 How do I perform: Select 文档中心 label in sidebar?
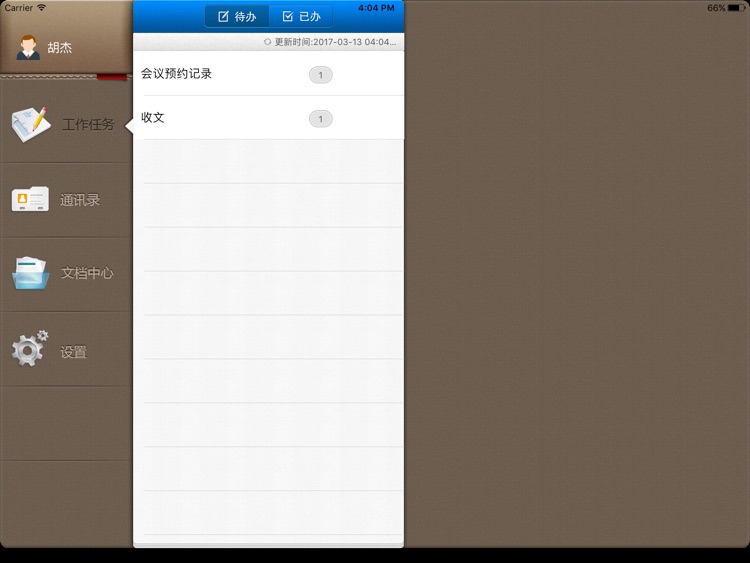(87, 273)
